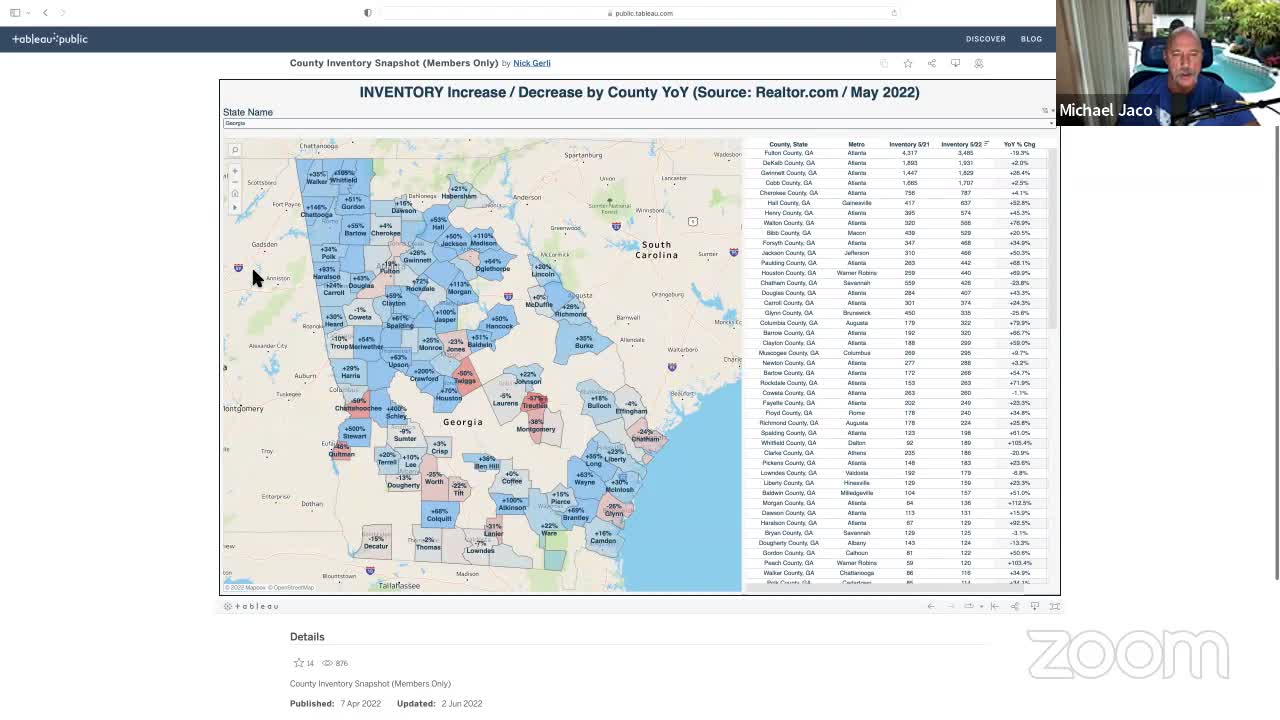Open the Nick Gerli author link
Screen dimensions: 1280x720
click(532, 63)
